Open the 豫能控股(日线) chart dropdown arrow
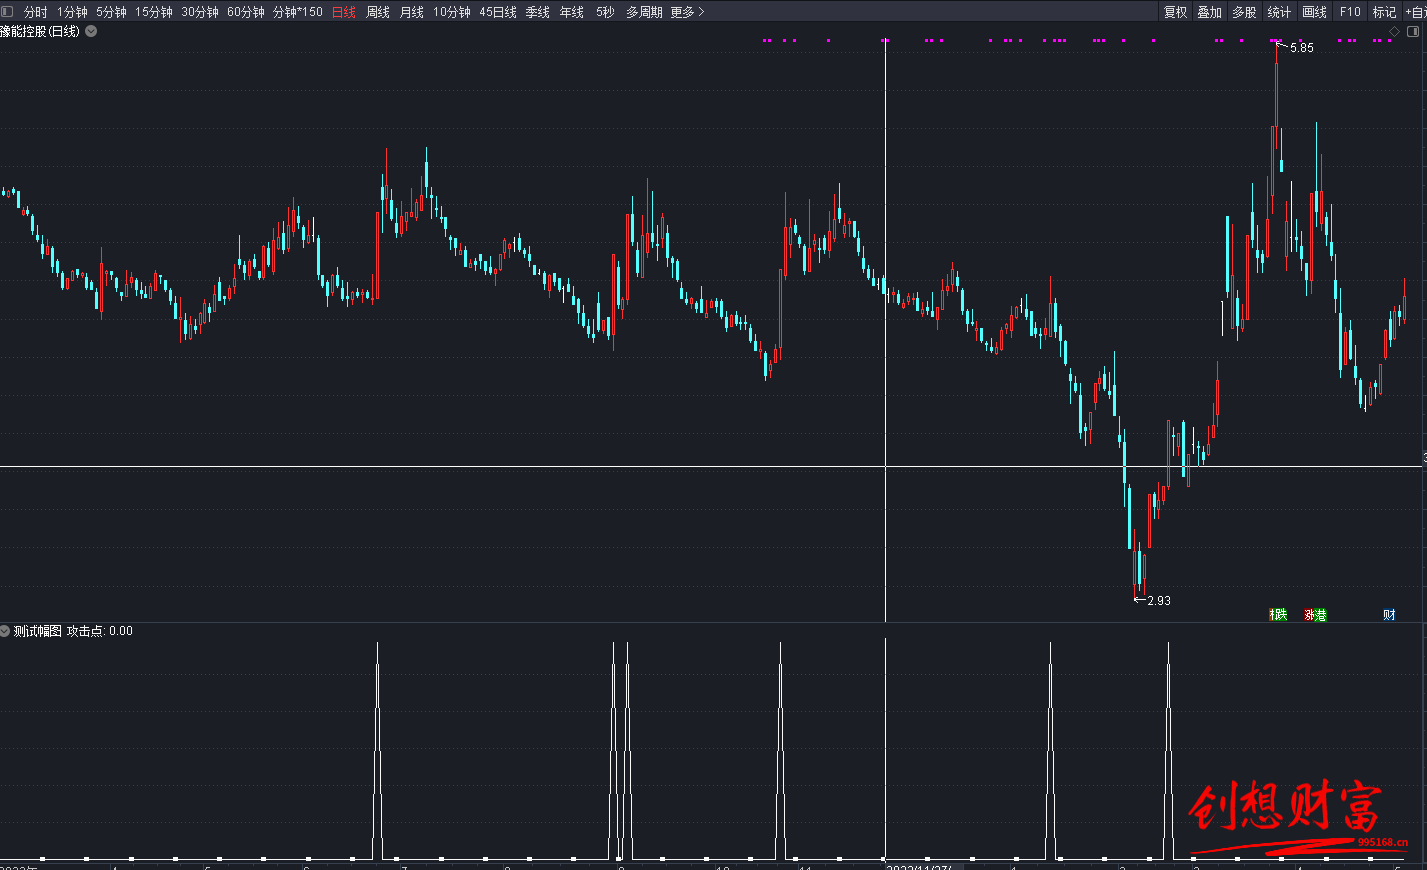This screenshot has height=870, width=1427. tap(91, 31)
